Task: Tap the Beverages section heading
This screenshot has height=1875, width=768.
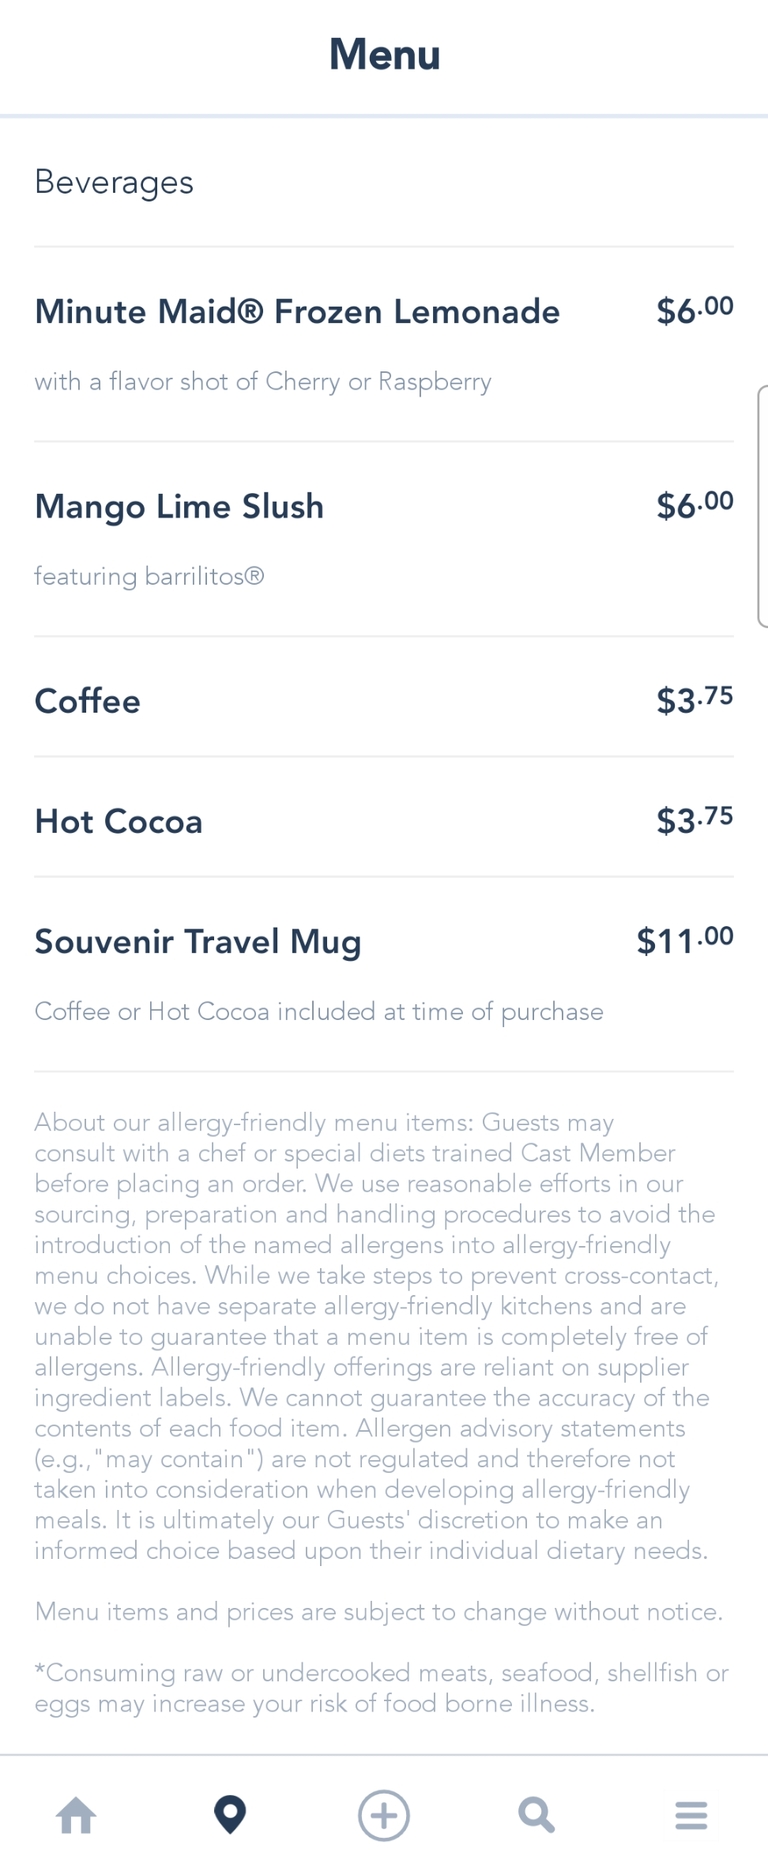Action: coord(114,182)
